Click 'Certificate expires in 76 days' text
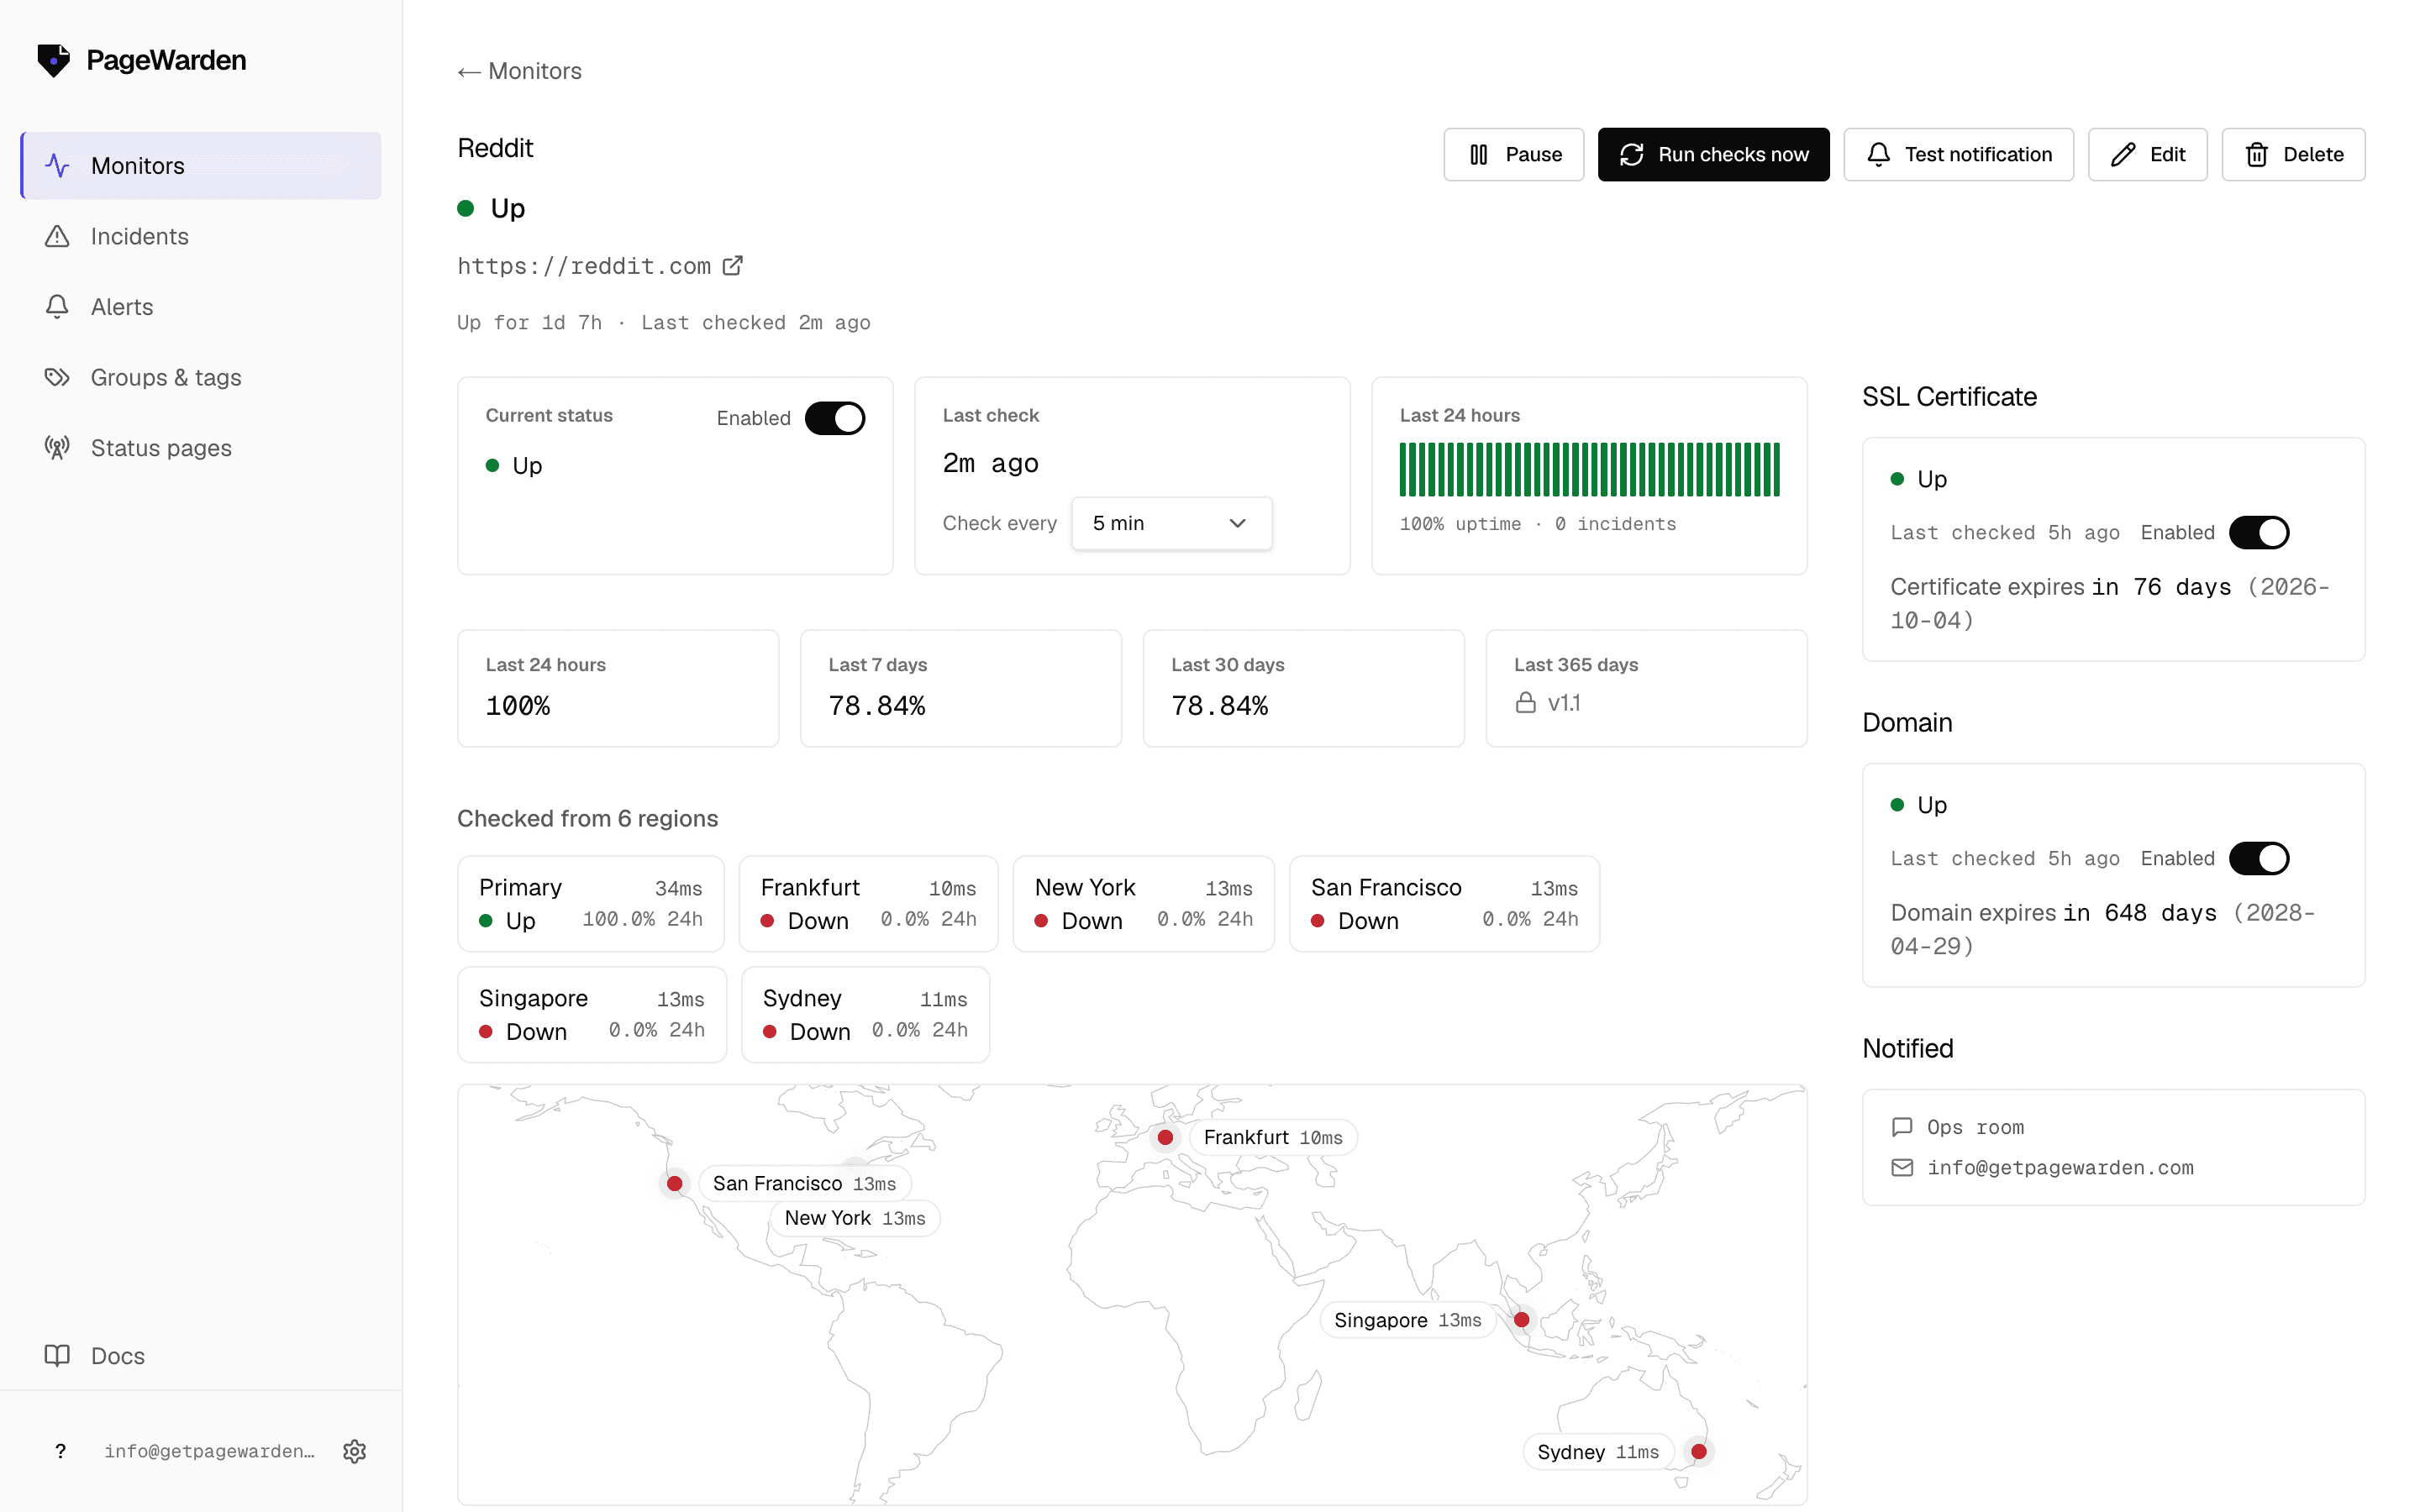 point(2060,586)
